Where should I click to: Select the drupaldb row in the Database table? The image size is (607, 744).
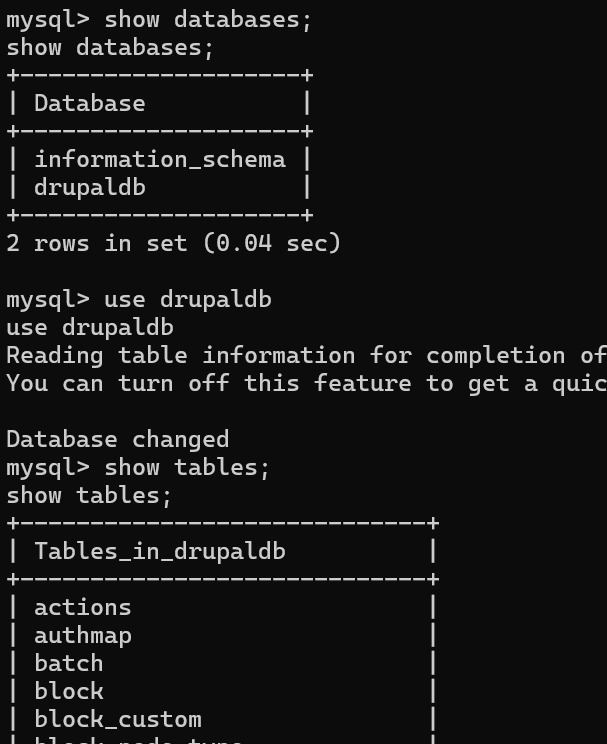pos(89,187)
